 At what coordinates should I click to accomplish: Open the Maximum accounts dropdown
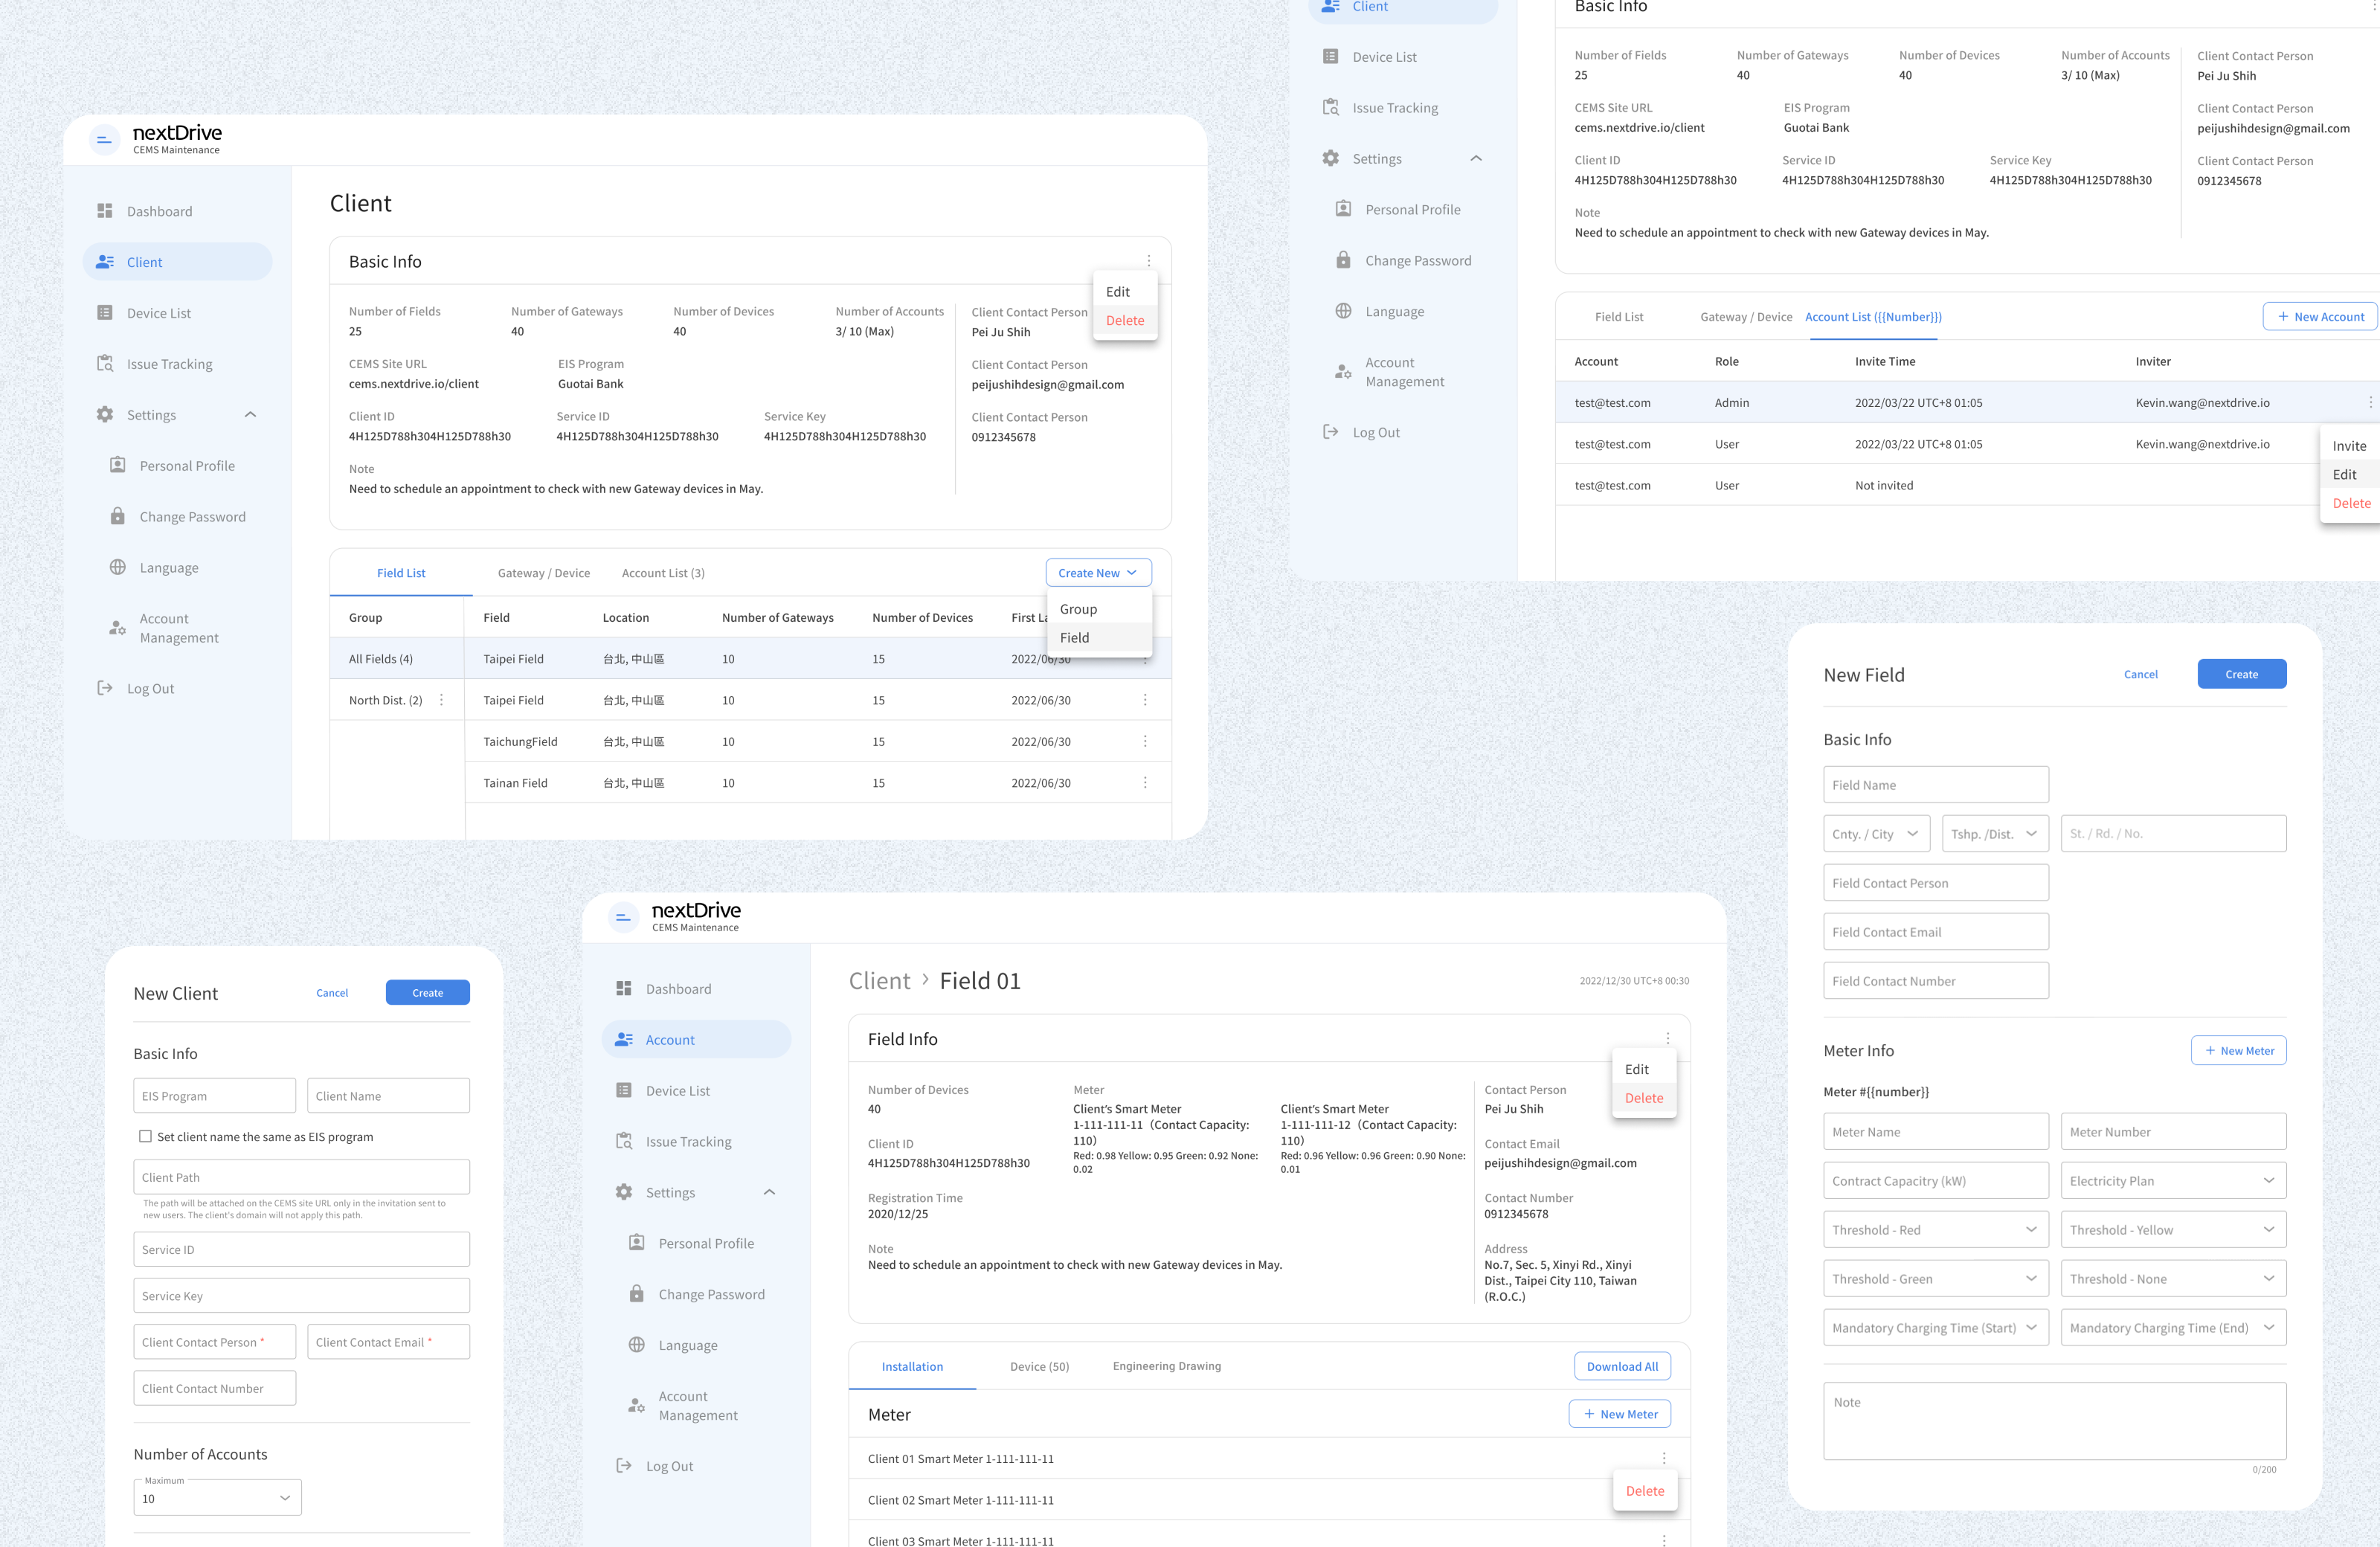click(217, 1498)
